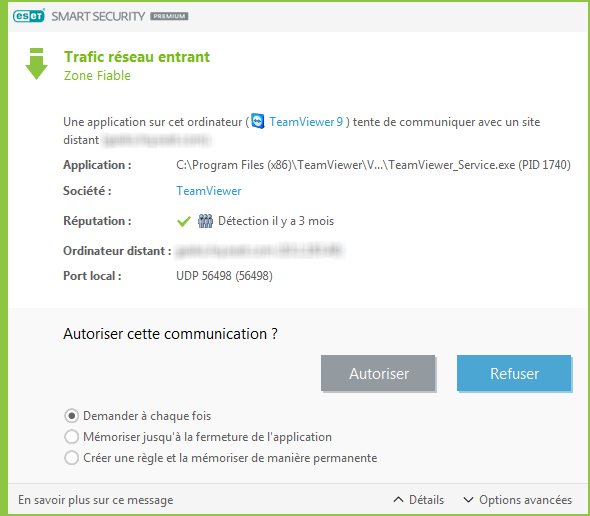Screen dimensions: 590x516
Task: Expand Options avancées section
Action: (x=518, y=499)
